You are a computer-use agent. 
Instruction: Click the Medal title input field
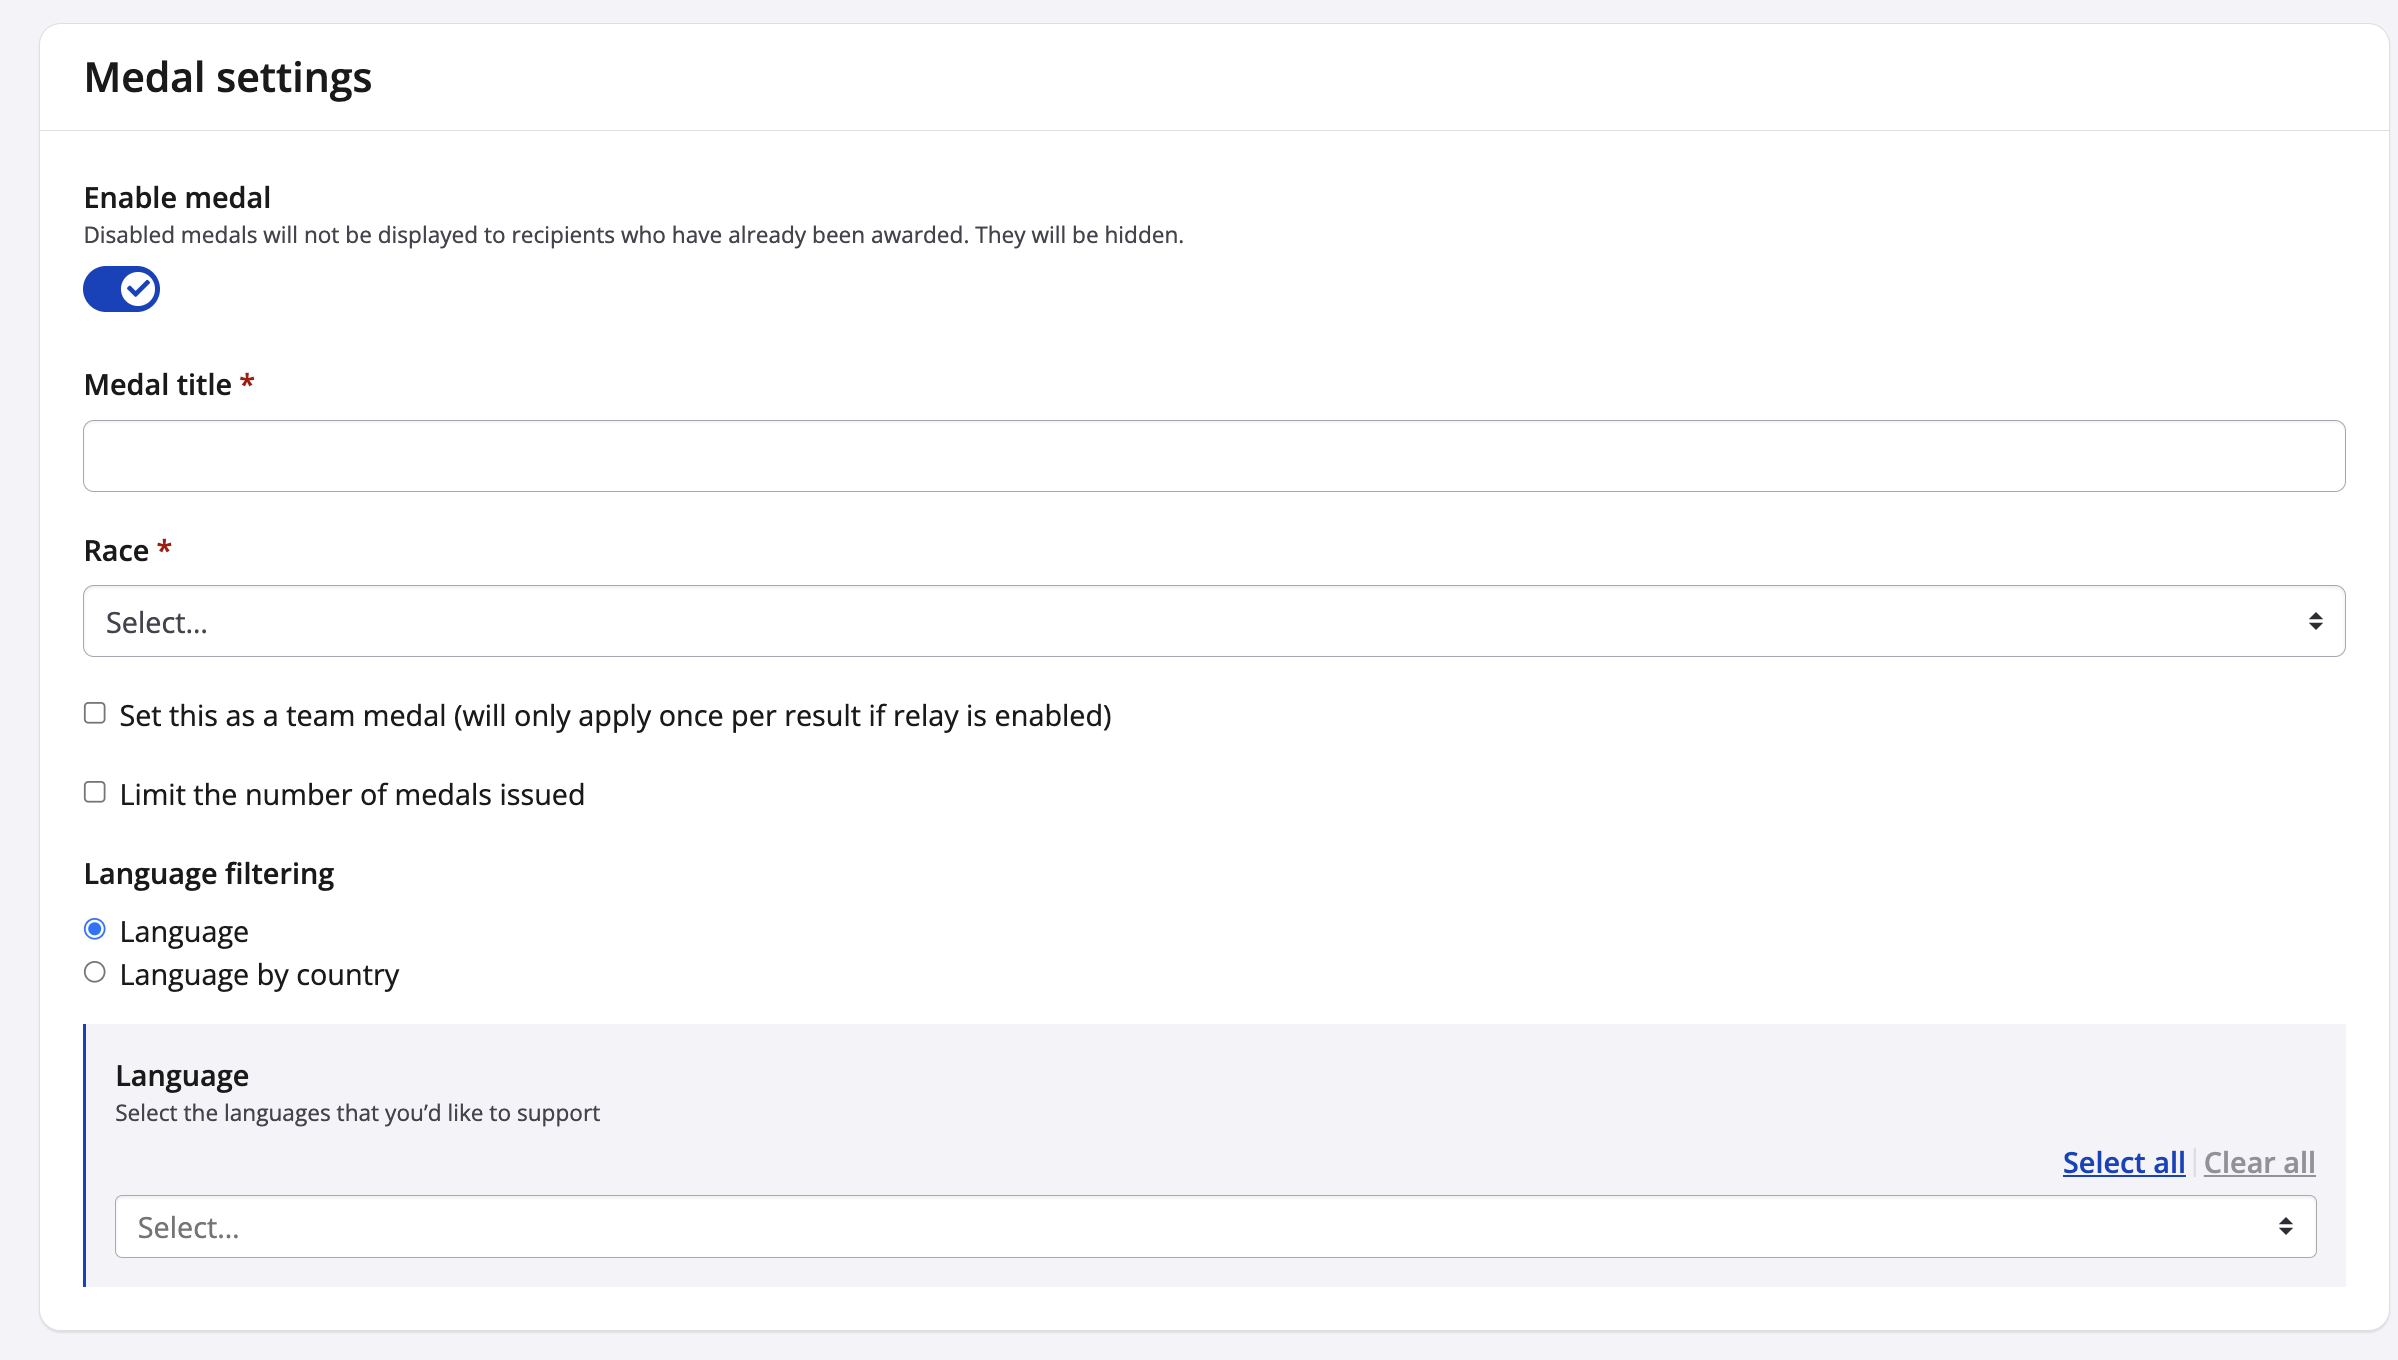pos(1213,456)
